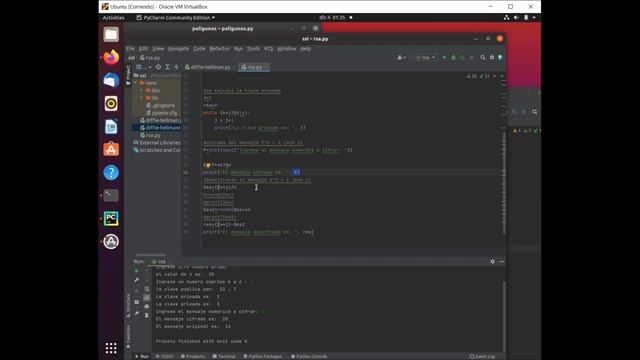Open Python Console tool window
Image resolution: width=640 pixels, height=360 pixels.
[309, 356]
